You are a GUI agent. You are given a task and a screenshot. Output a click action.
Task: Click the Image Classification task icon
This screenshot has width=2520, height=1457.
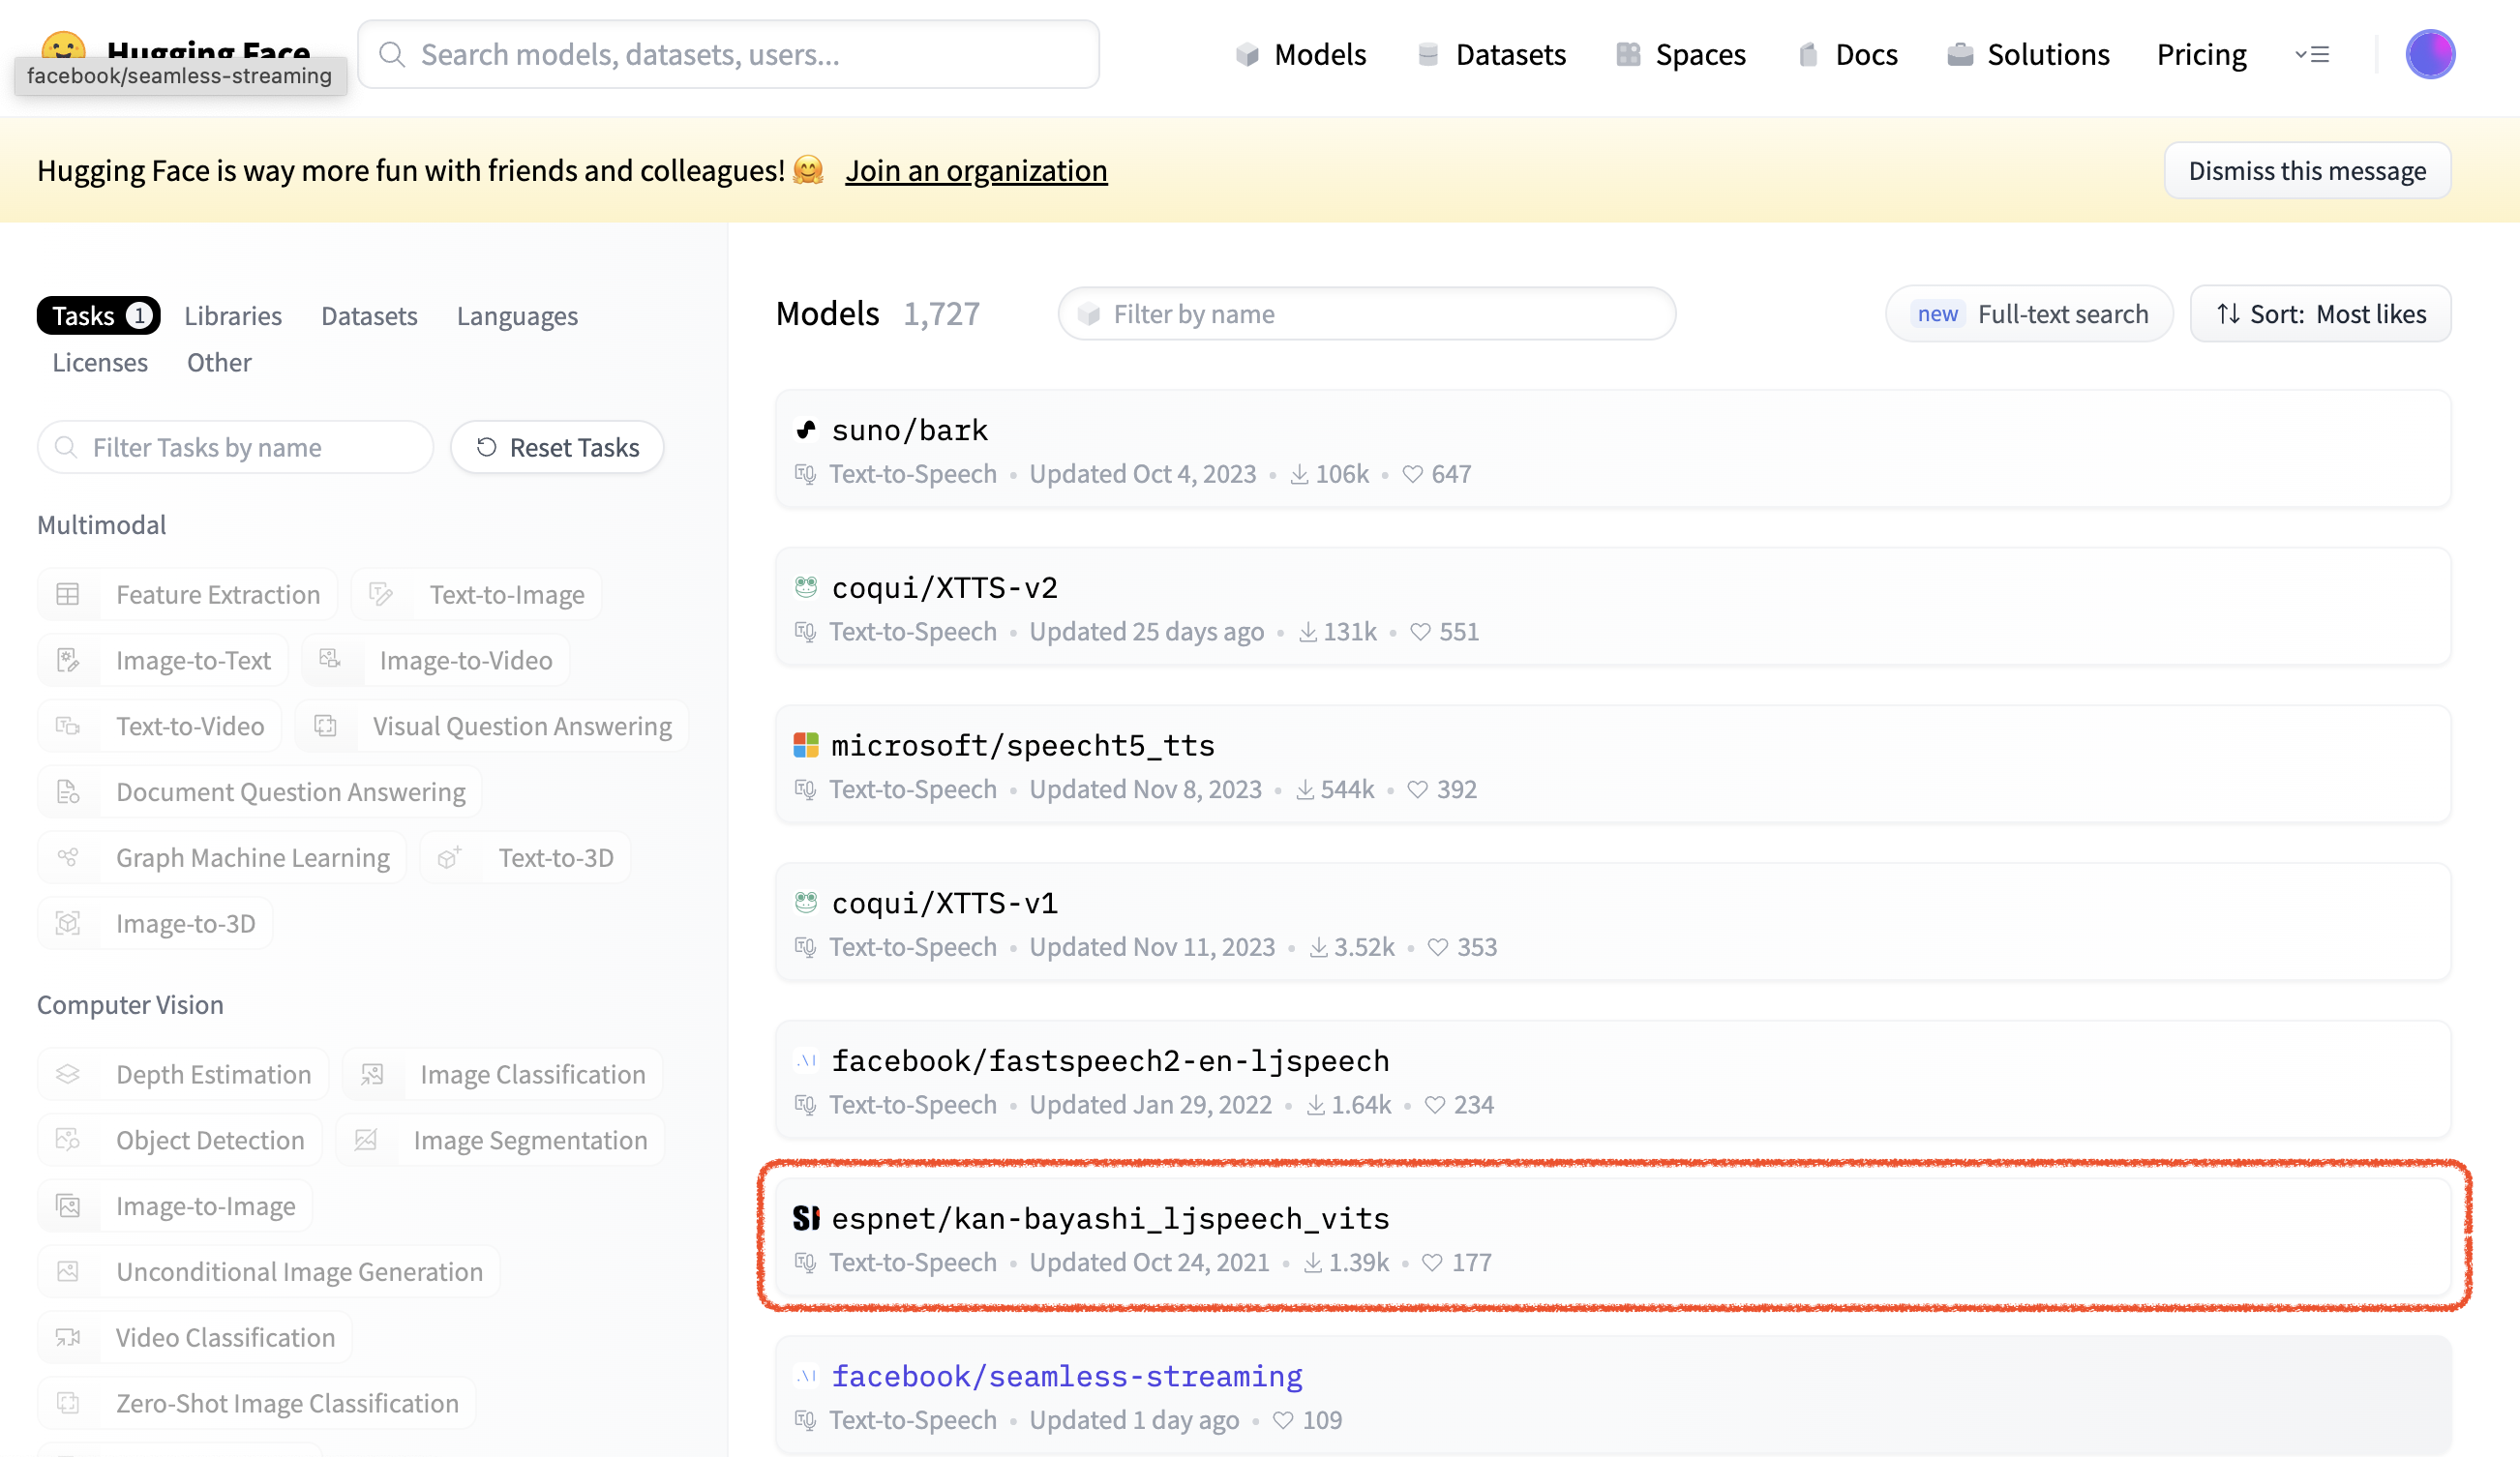372,1074
